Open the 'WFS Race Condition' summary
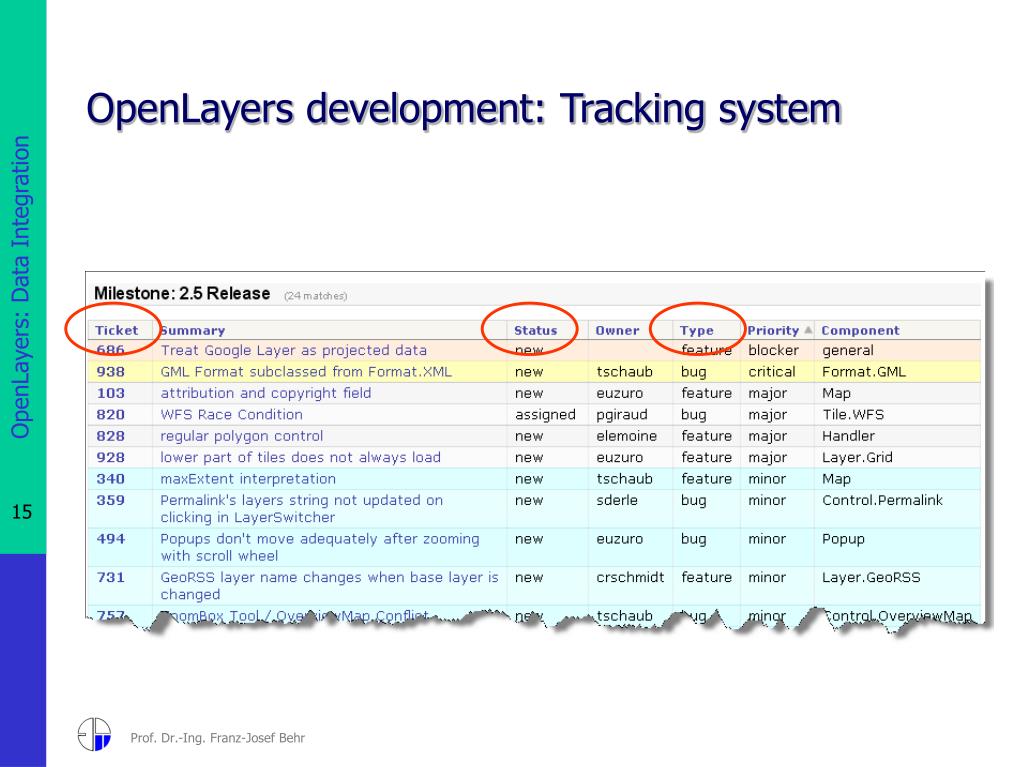The height and width of the screenshot is (767, 1023). [232, 415]
